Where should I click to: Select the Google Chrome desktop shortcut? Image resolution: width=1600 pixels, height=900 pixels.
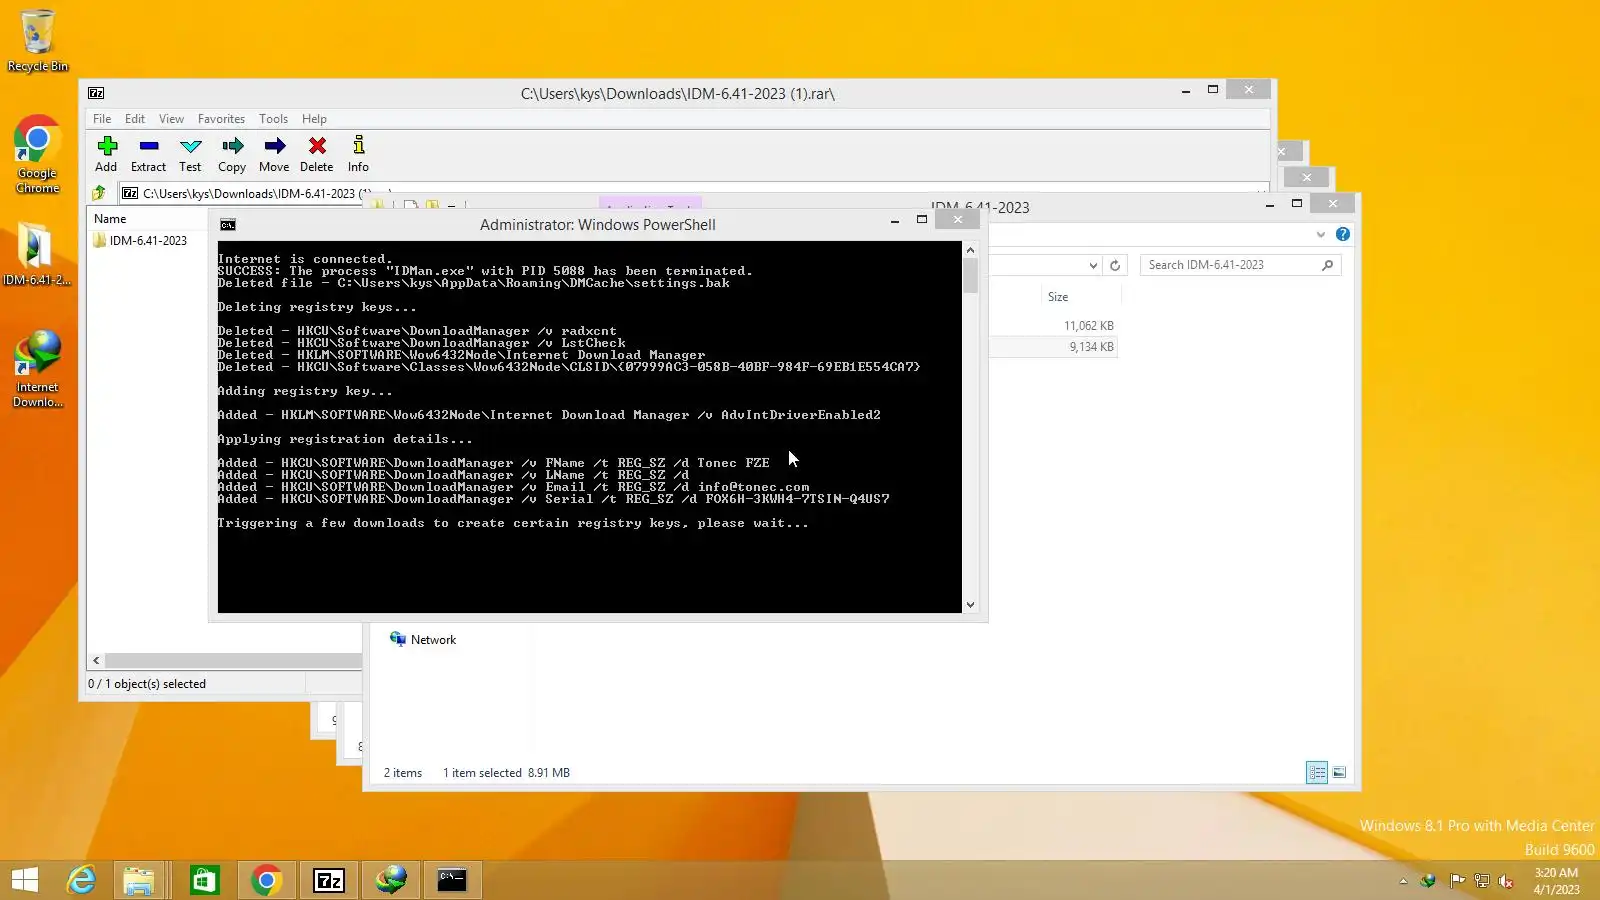(x=37, y=155)
